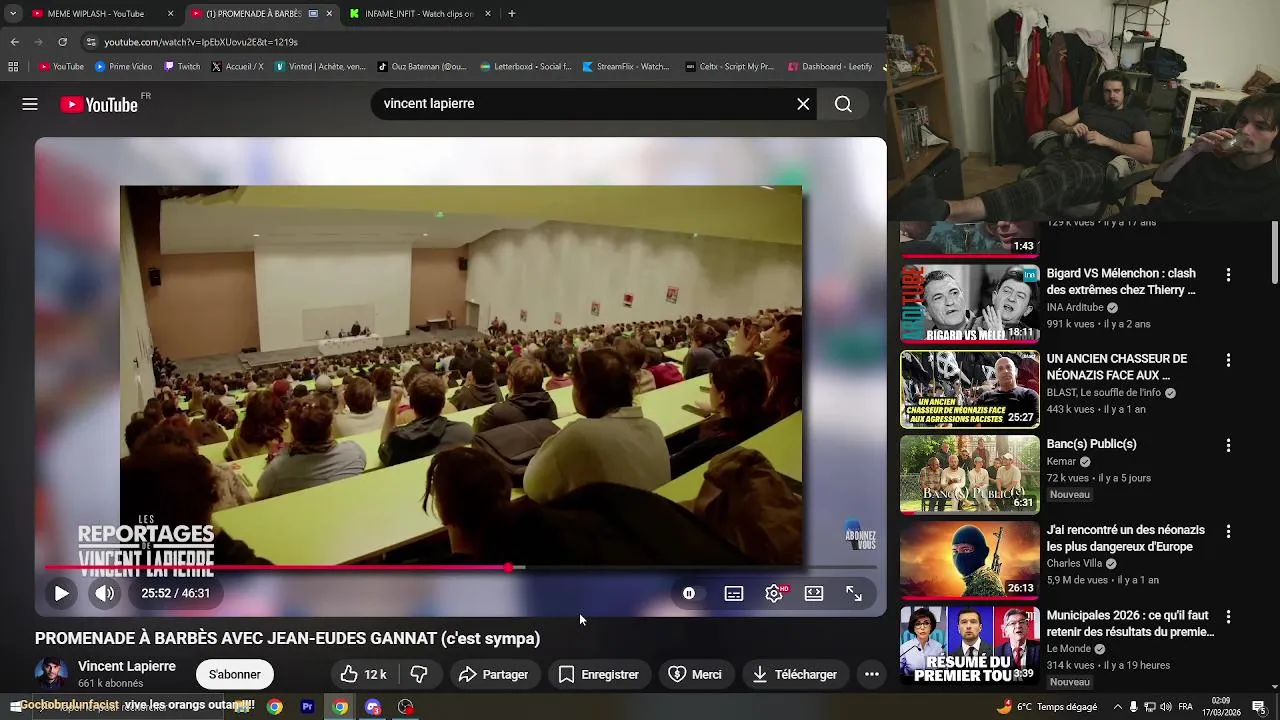
Task: Play the video
Action: point(61,593)
